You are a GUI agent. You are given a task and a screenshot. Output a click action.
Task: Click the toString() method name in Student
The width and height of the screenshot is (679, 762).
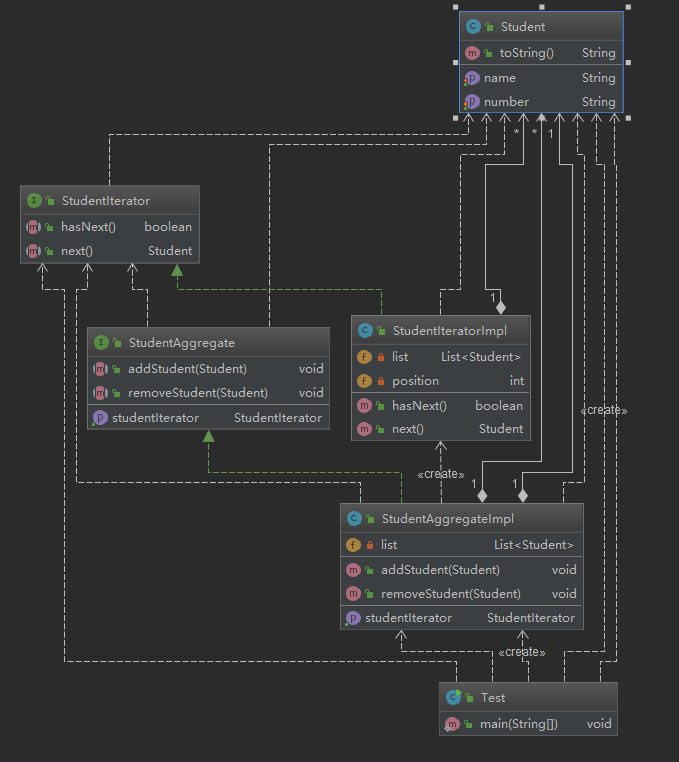pyautogui.click(x=526, y=53)
